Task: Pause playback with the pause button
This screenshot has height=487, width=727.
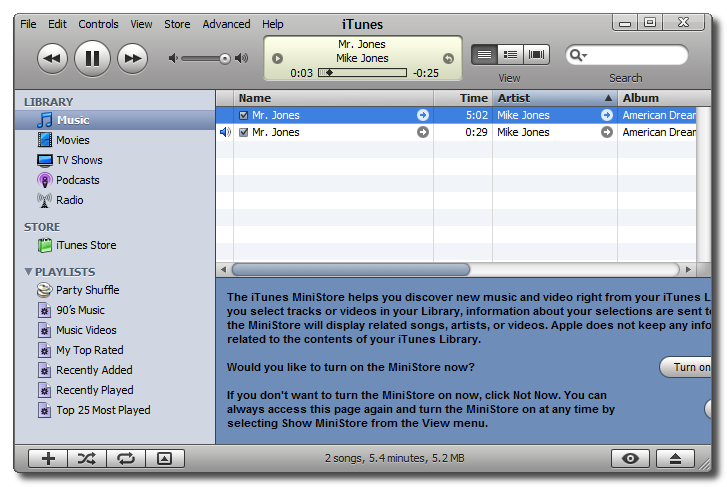Action: [x=92, y=59]
